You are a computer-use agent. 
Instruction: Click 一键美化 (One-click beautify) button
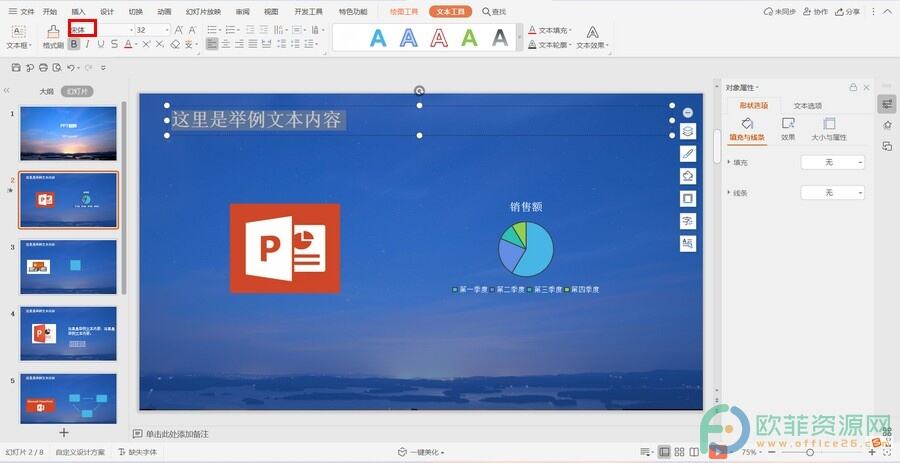pyautogui.click(x=421, y=453)
